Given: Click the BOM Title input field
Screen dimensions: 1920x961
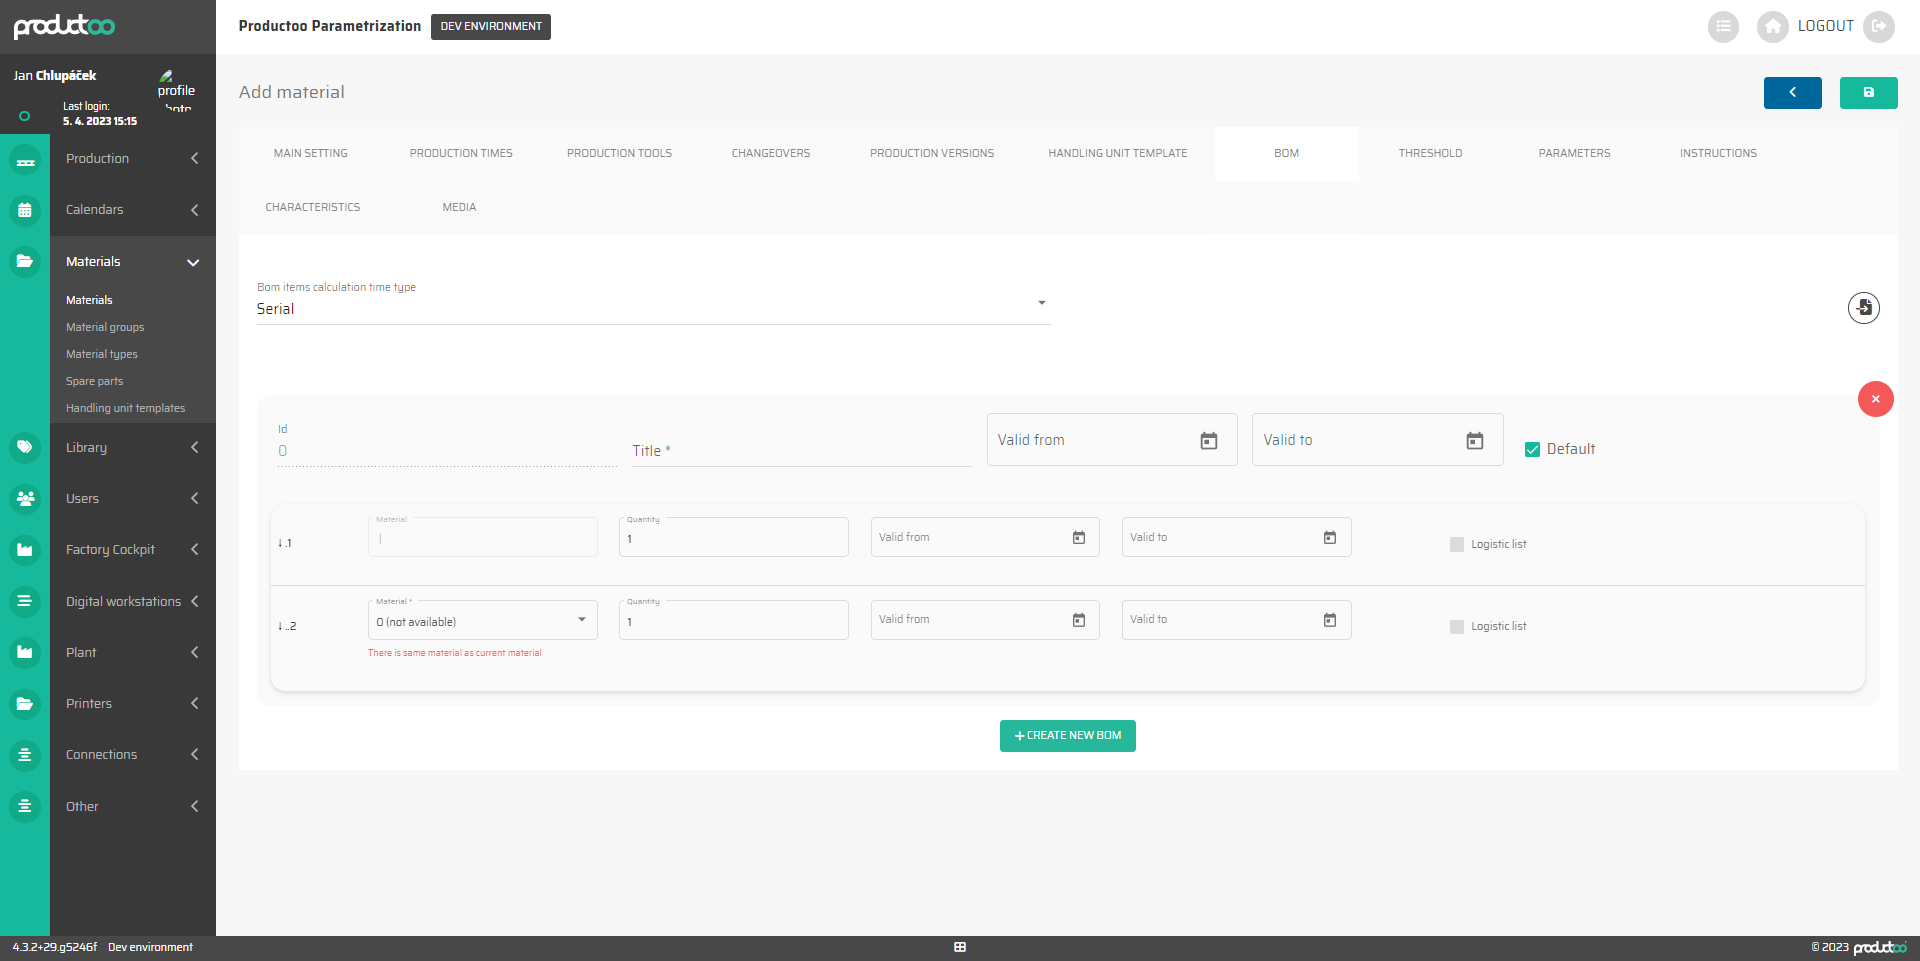Looking at the screenshot, I should tap(800, 451).
